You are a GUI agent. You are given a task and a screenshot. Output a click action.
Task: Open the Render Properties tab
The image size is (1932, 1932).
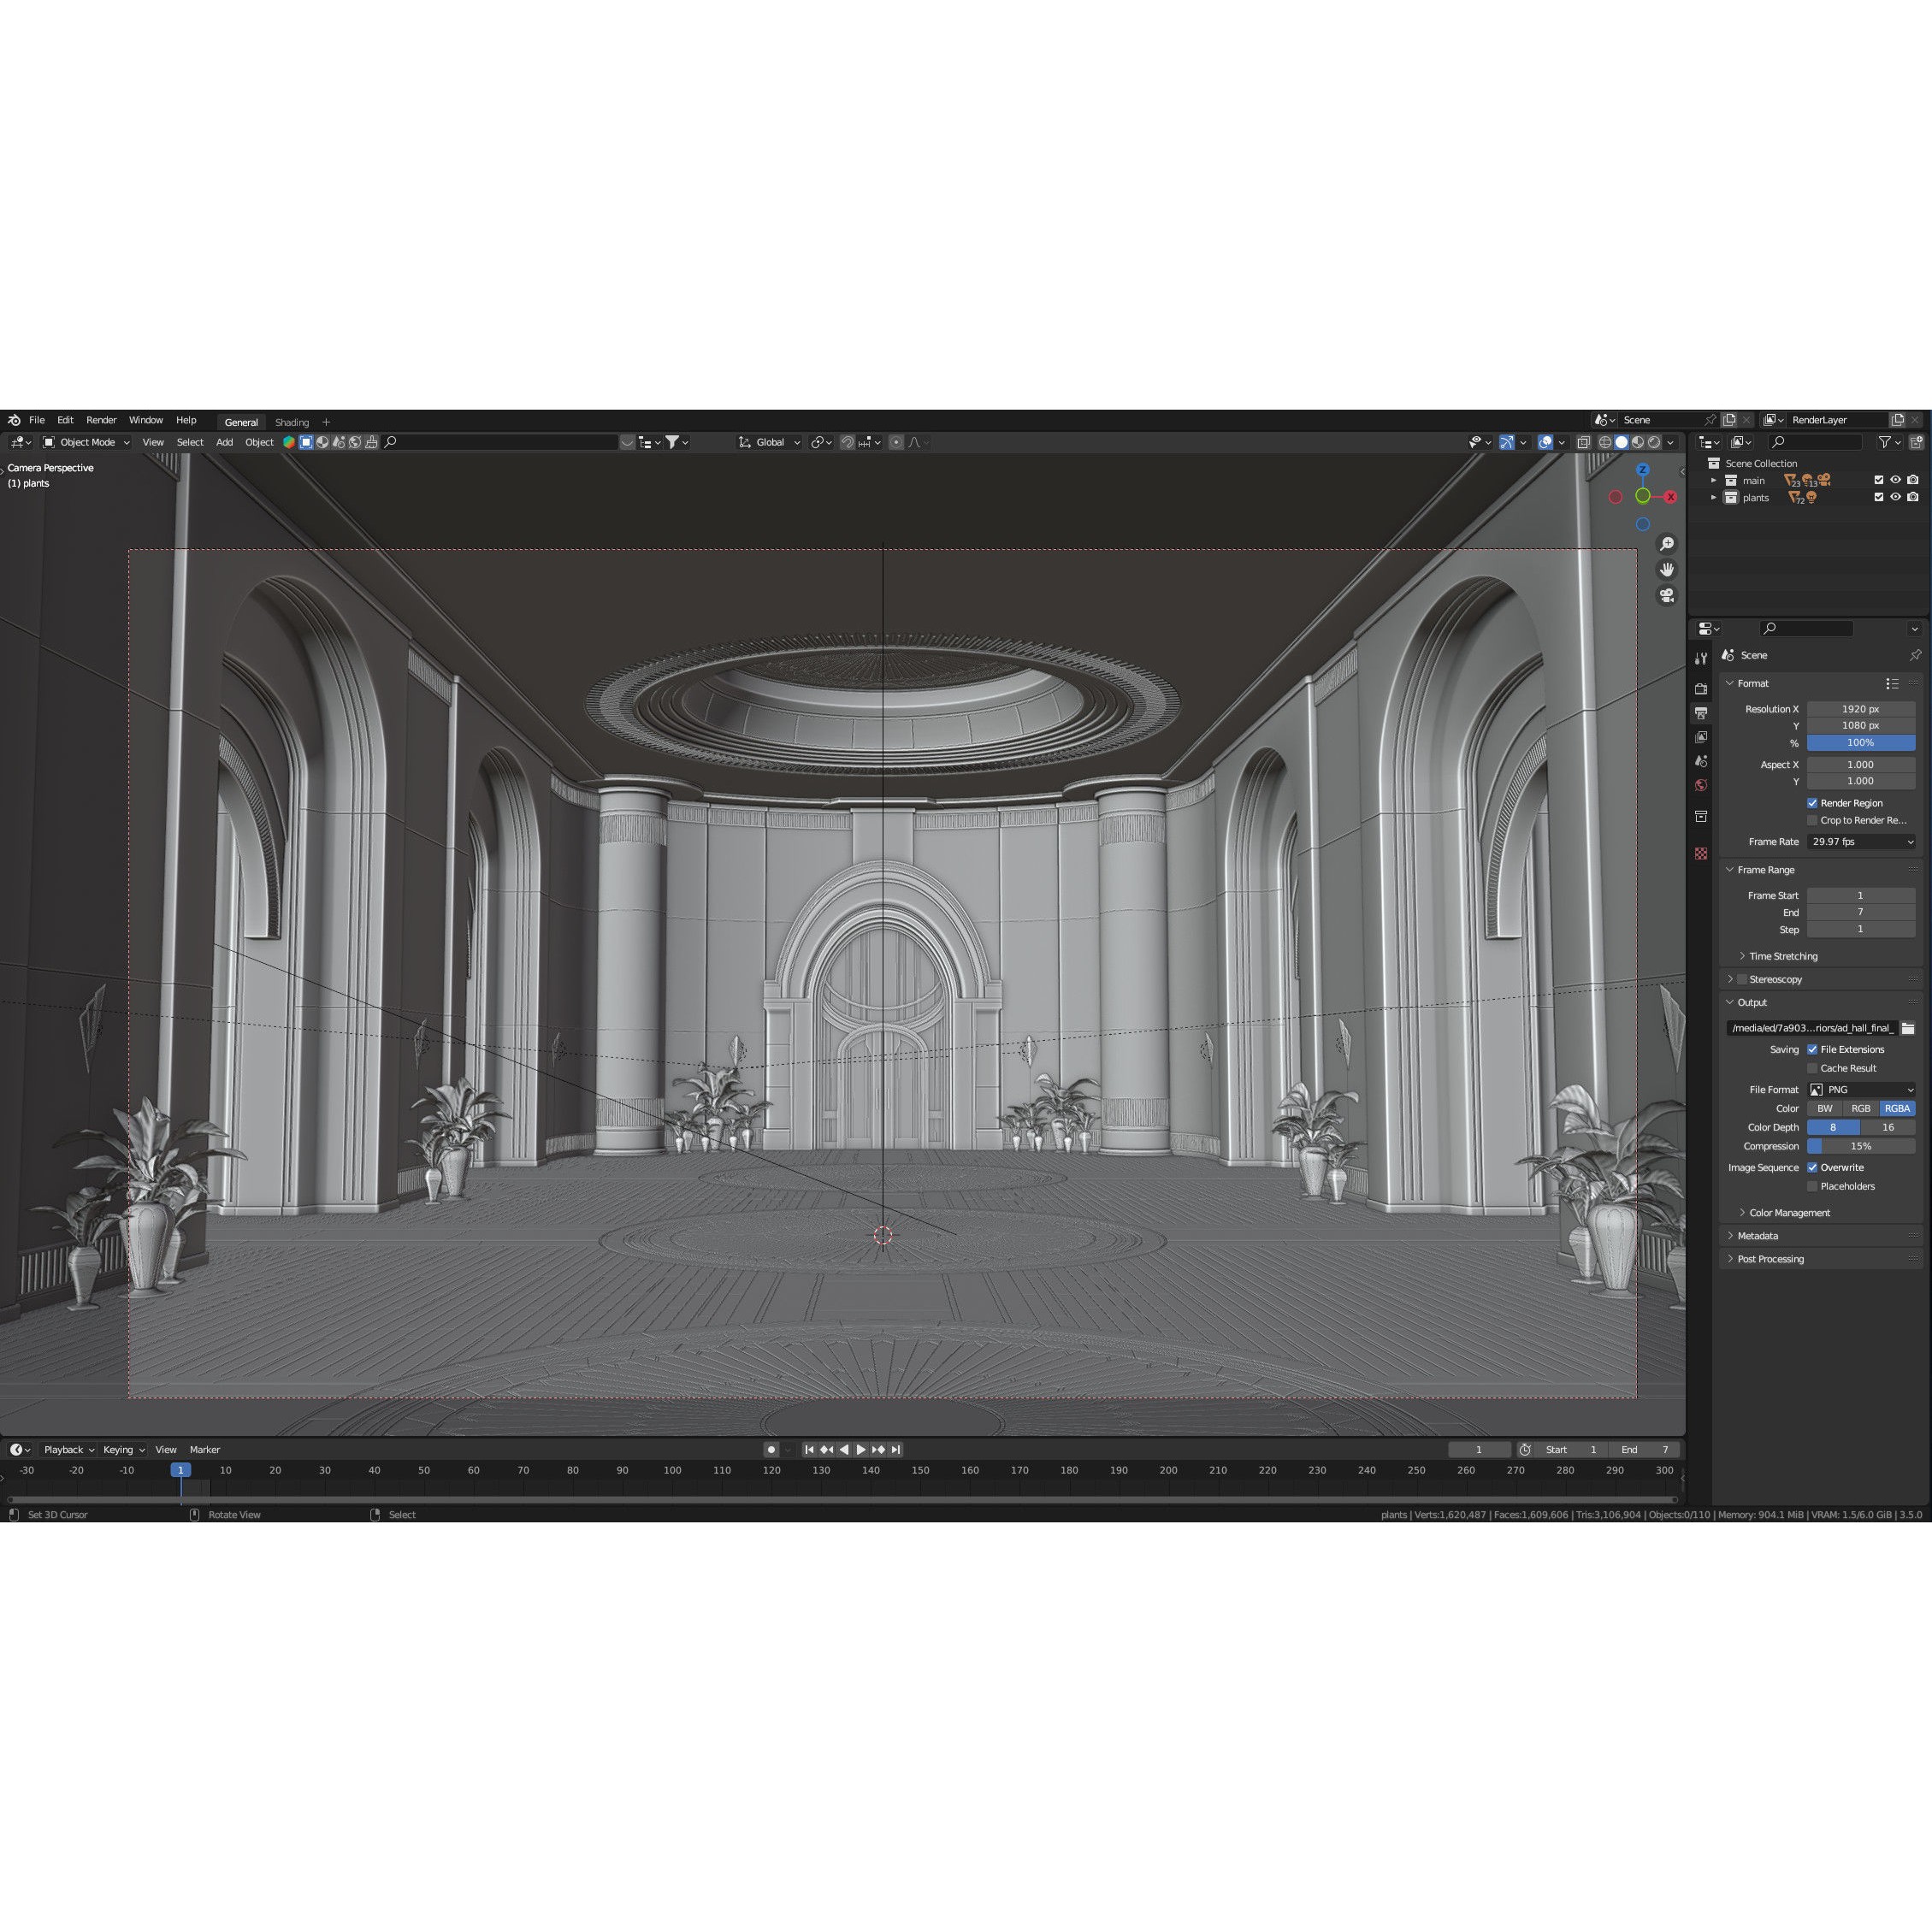tap(1701, 688)
